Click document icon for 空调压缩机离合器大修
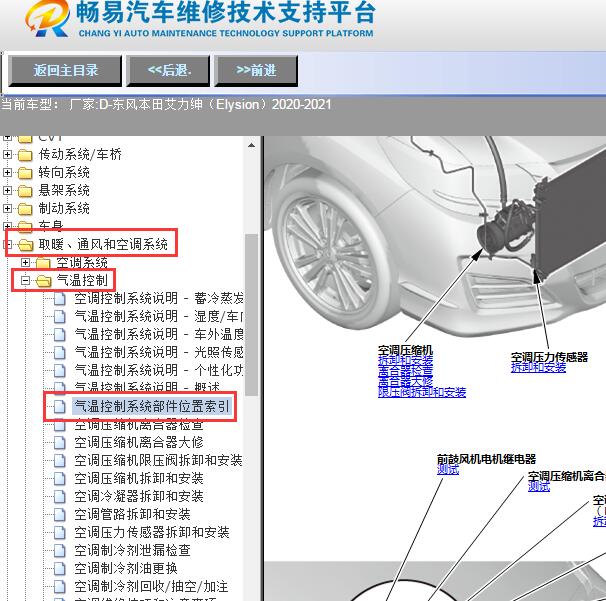This screenshot has width=606, height=601. point(60,443)
